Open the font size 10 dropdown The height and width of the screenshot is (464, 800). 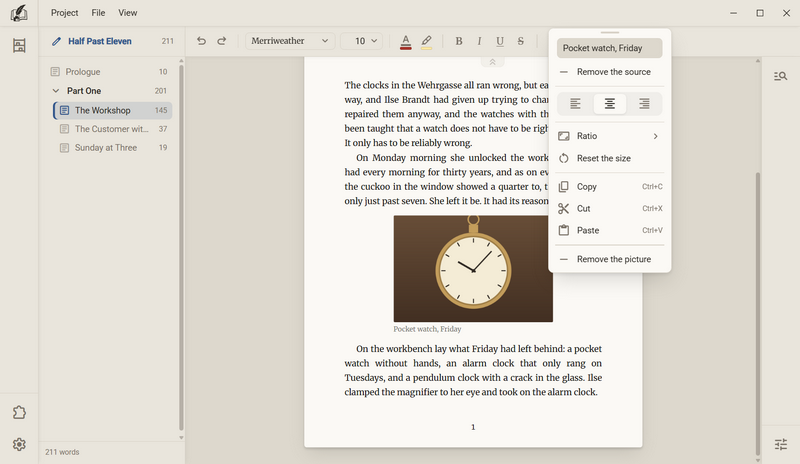point(361,41)
